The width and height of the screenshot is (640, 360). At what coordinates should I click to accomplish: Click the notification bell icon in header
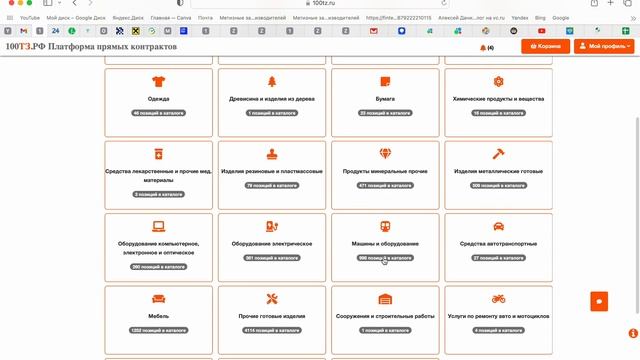pyautogui.click(x=483, y=47)
